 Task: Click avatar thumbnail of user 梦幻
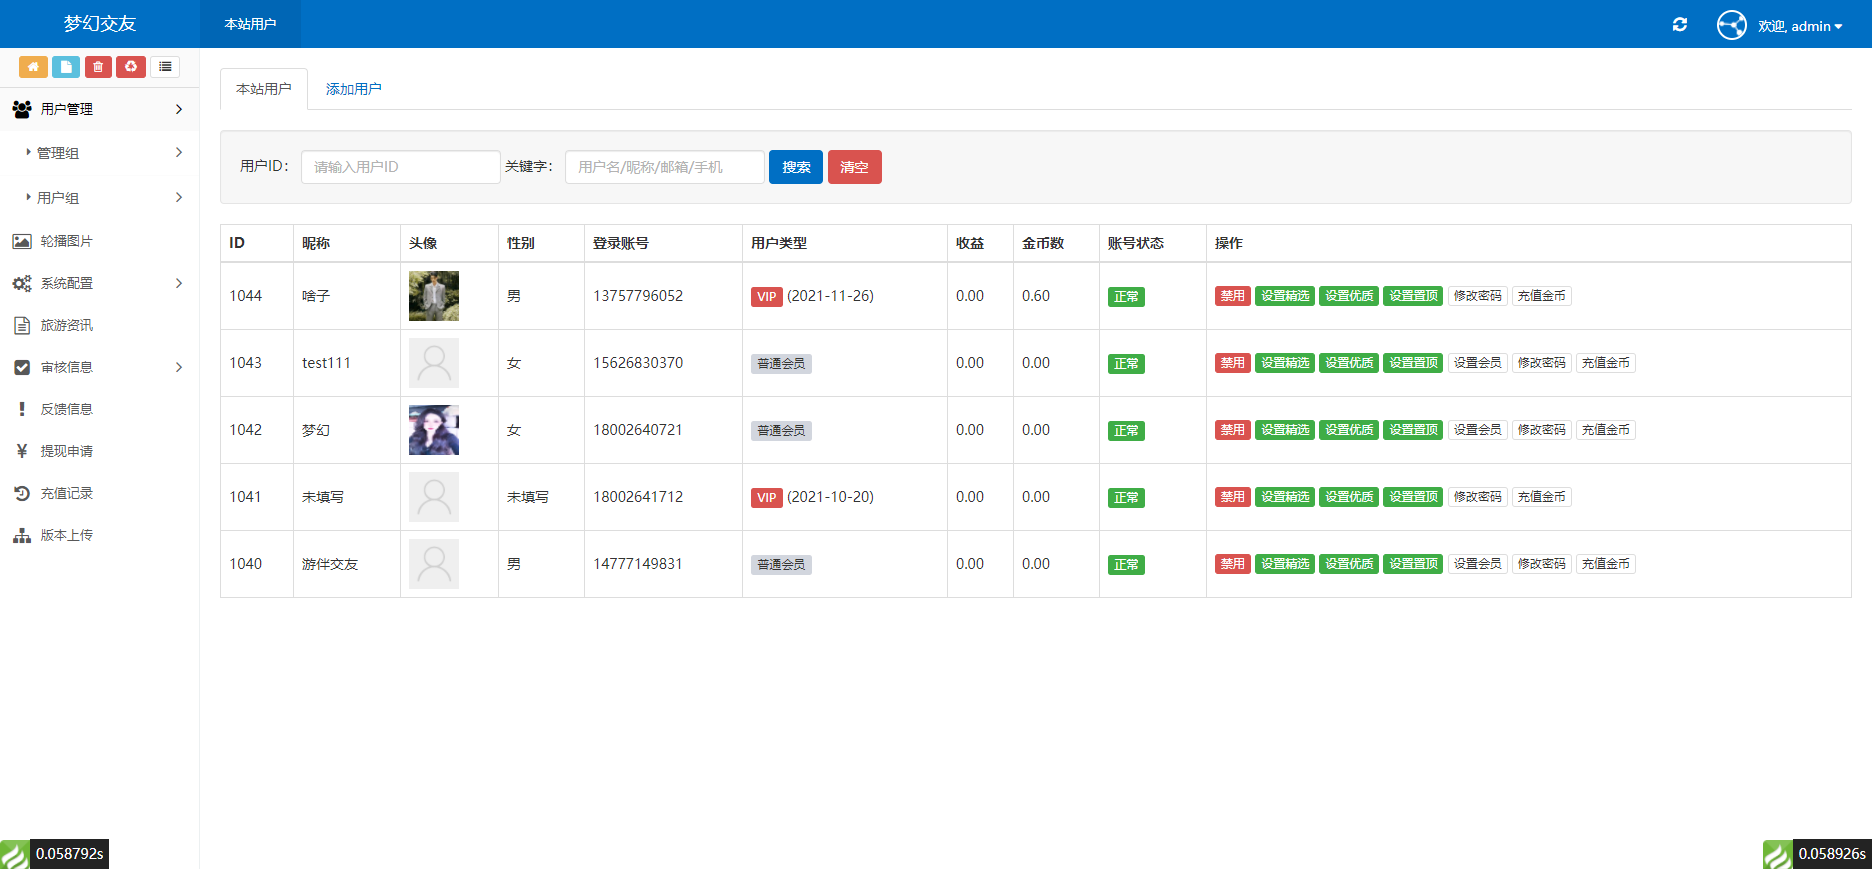434,430
